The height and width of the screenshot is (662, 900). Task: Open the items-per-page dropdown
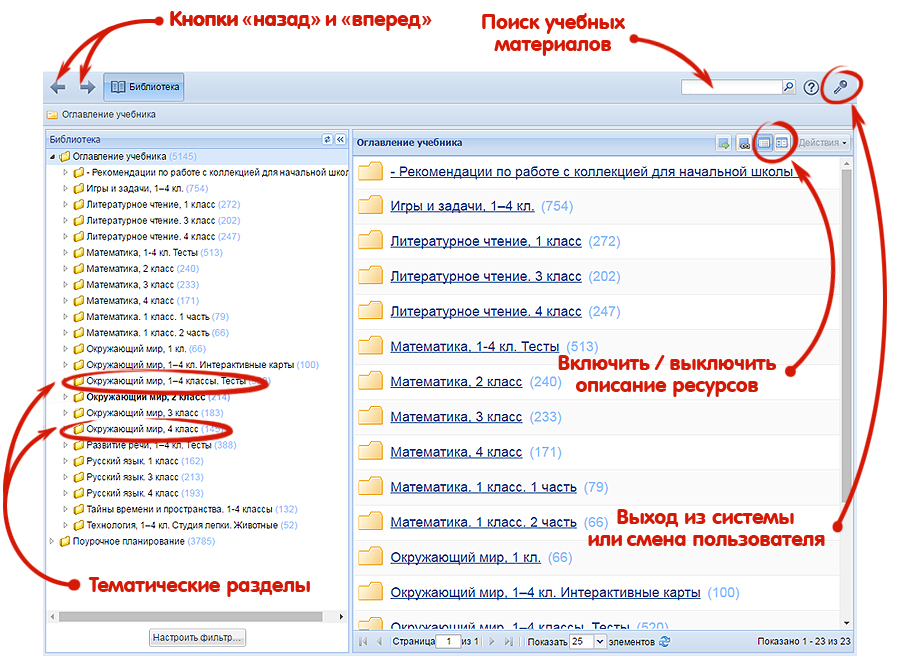[600, 641]
